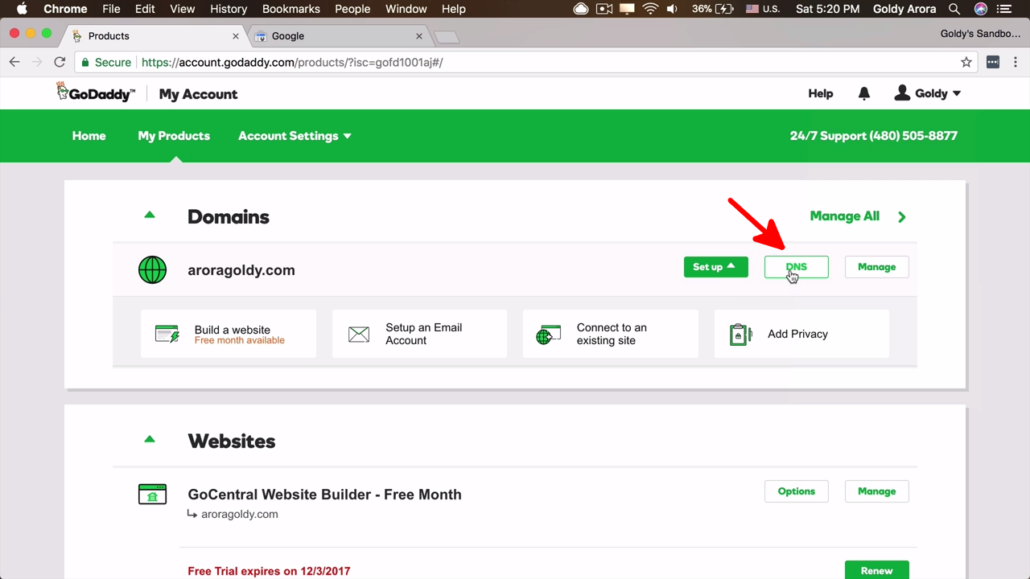1030x579 pixels.
Task: Close the Products tab
Action: point(236,36)
